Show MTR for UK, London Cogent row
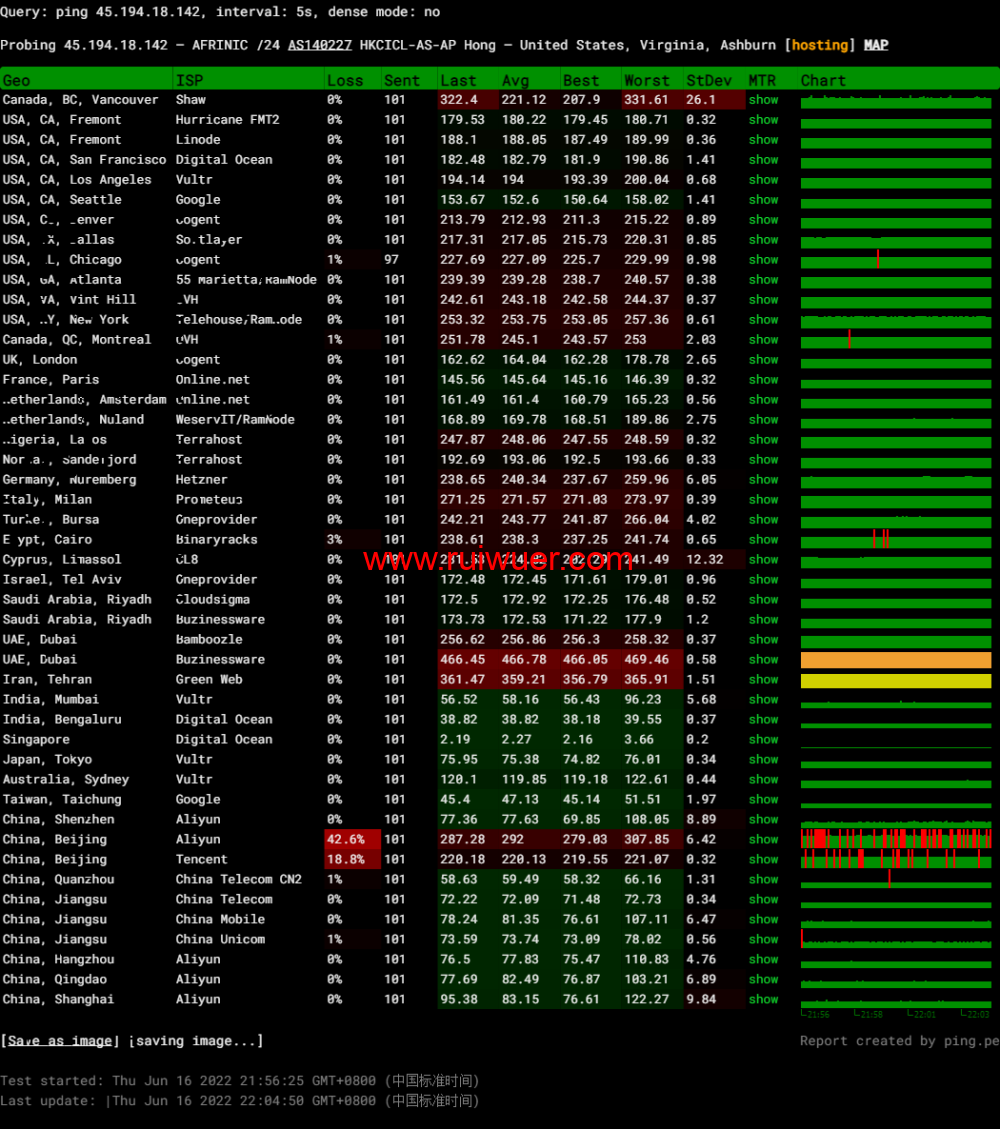This screenshot has height=1129, width=1000. (x=763, y=360)
